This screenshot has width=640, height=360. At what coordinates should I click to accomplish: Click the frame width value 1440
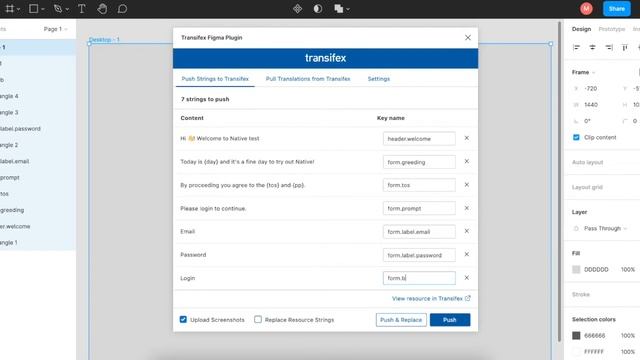[x=591, y=104]
